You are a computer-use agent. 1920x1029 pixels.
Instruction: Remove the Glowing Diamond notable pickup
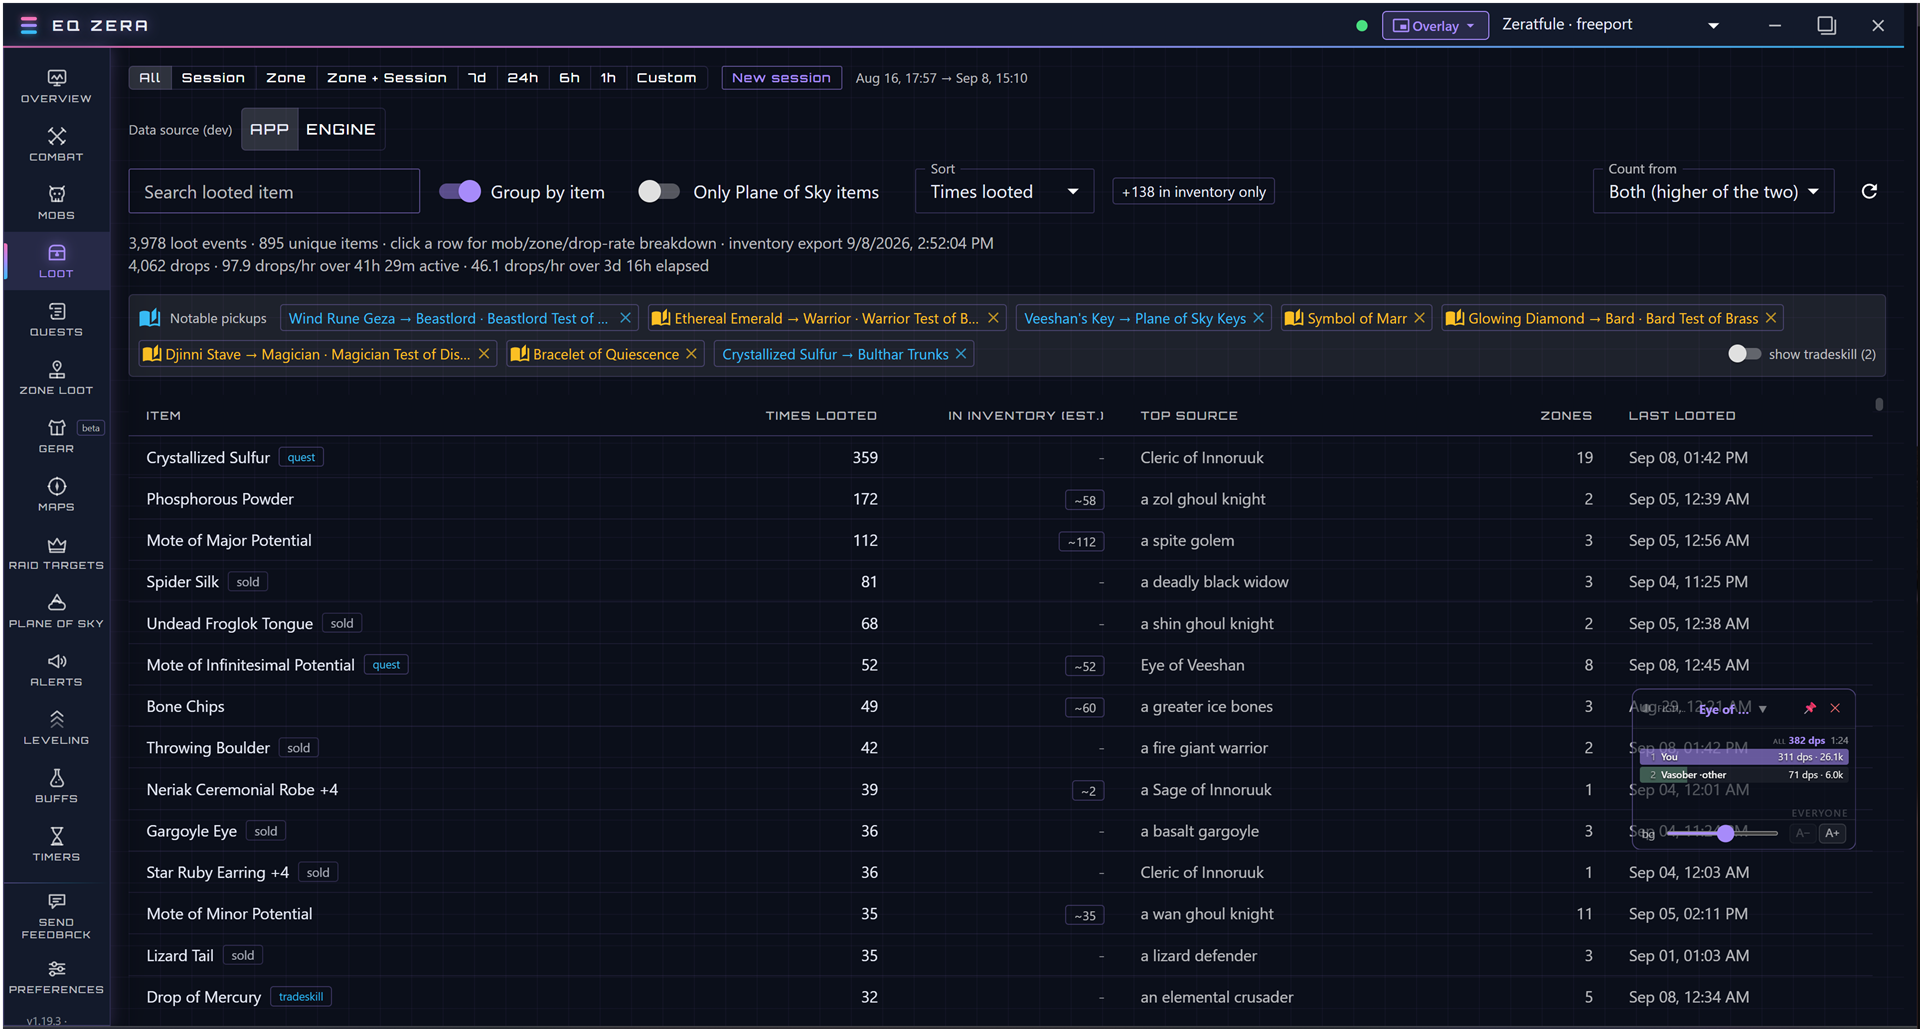1771,318
